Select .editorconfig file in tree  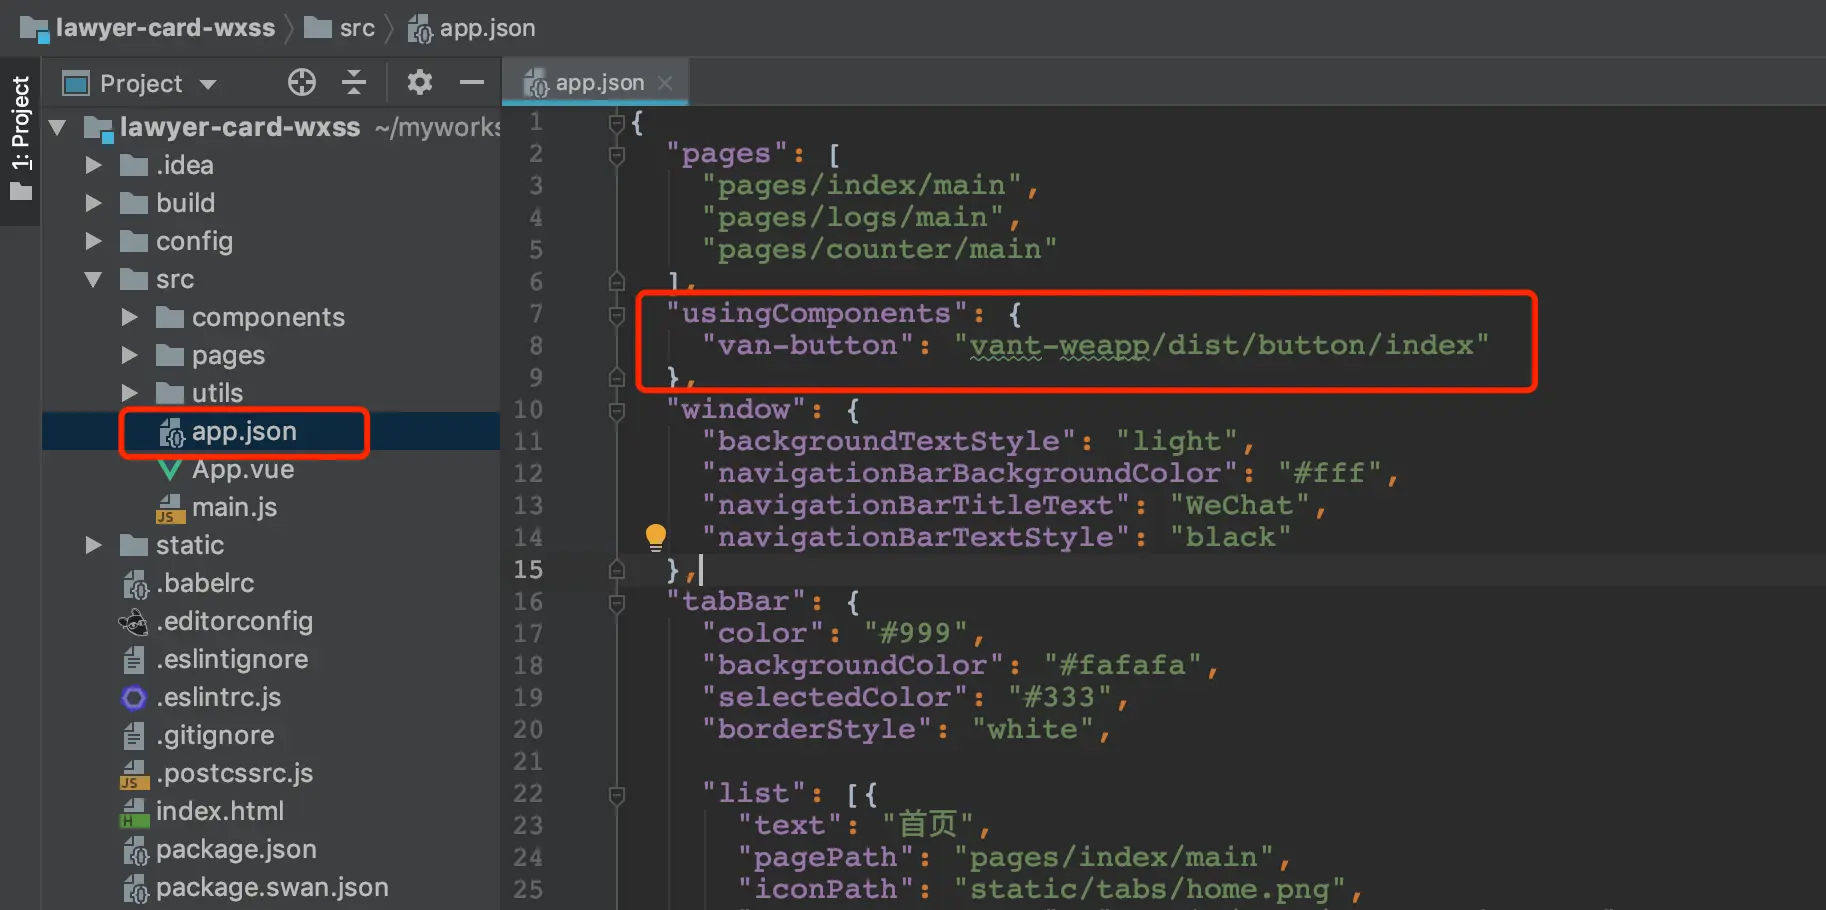tap(234, 621)
